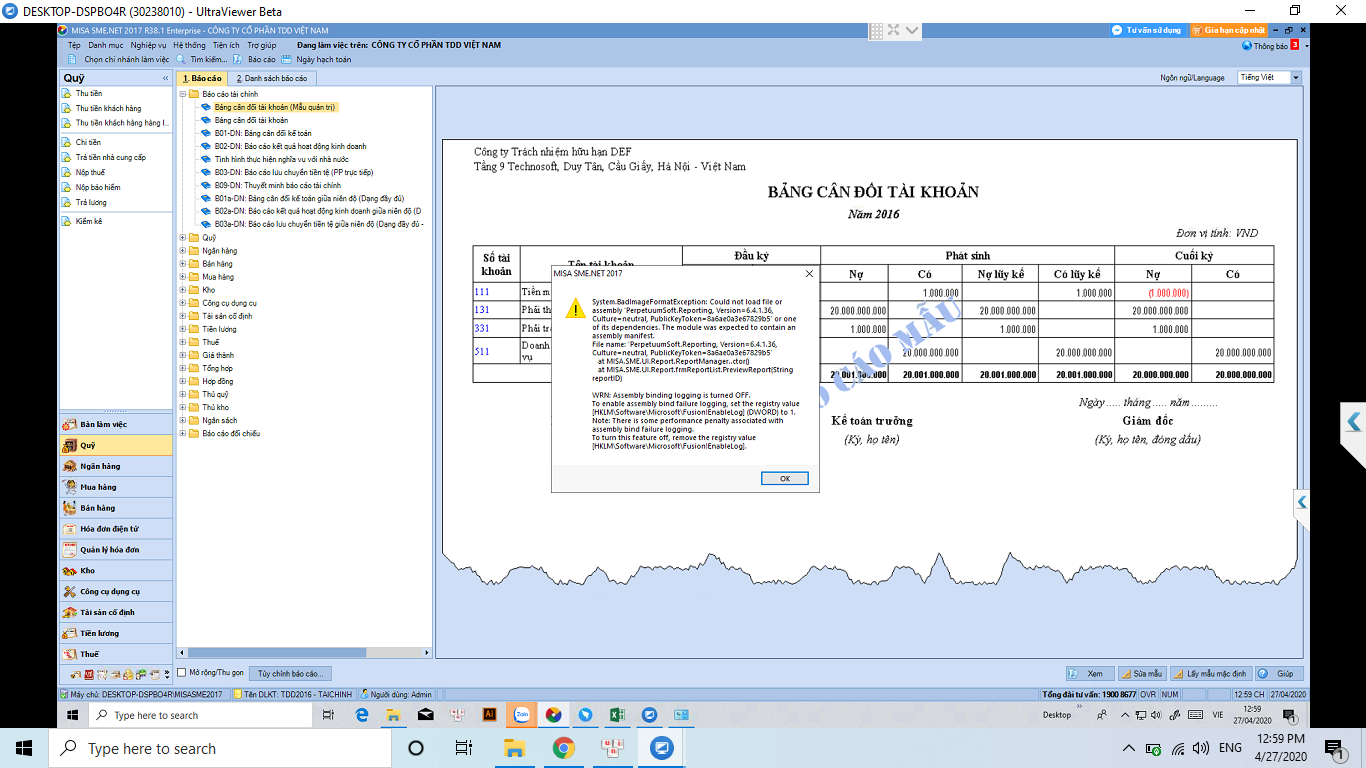Expand the Ngân hàng report folder
1366x768 pixels.
tap(183, 251)
